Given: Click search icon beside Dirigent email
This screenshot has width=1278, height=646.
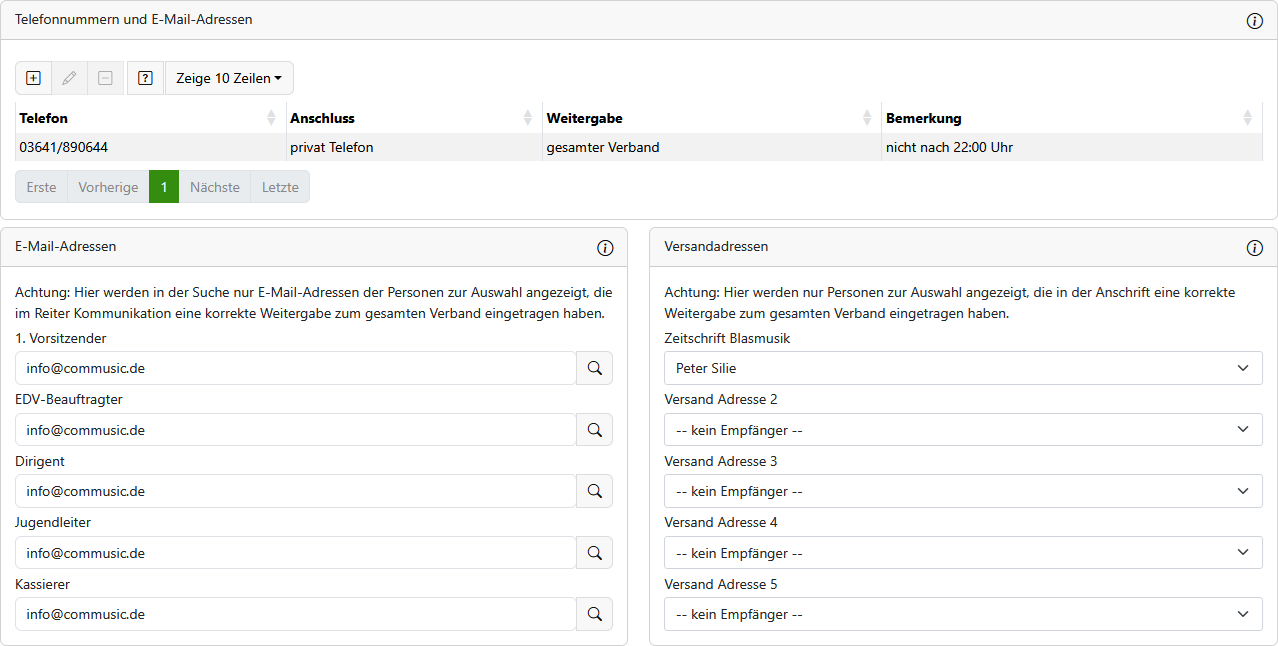Looking at the screenshot, I should 594,491.
